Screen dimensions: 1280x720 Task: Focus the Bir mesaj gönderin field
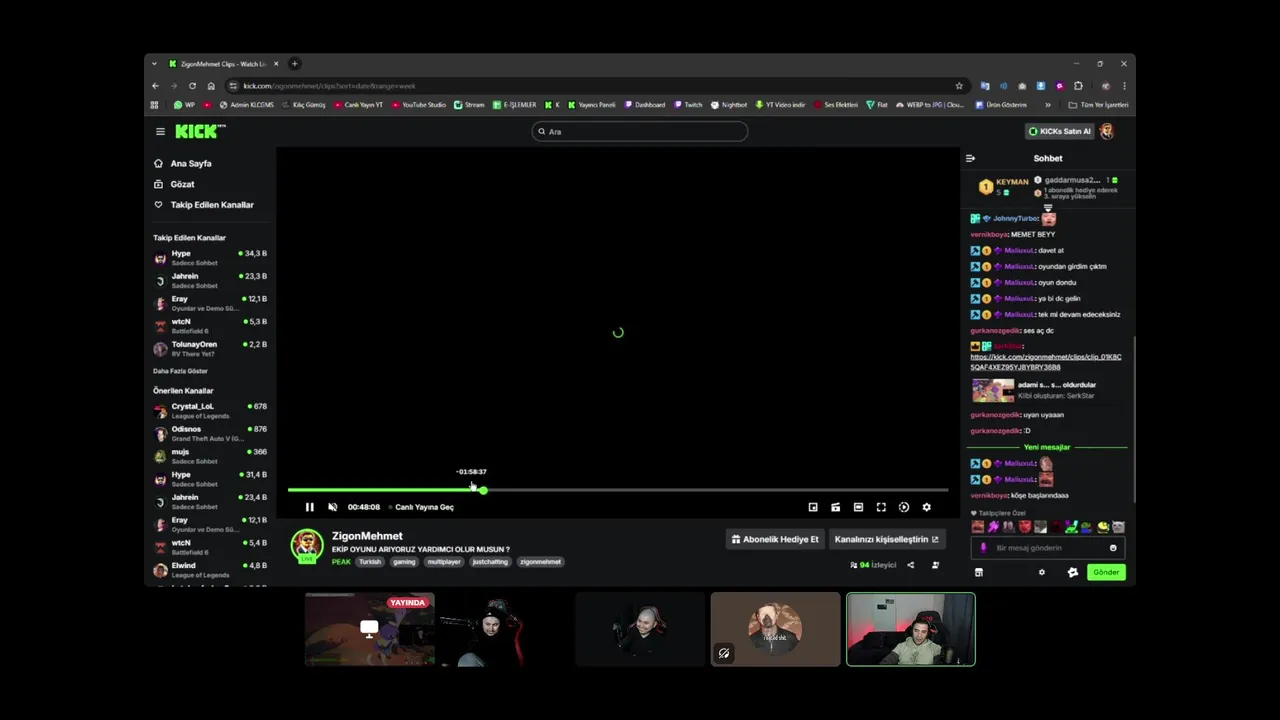click(x=1048, y=548)
